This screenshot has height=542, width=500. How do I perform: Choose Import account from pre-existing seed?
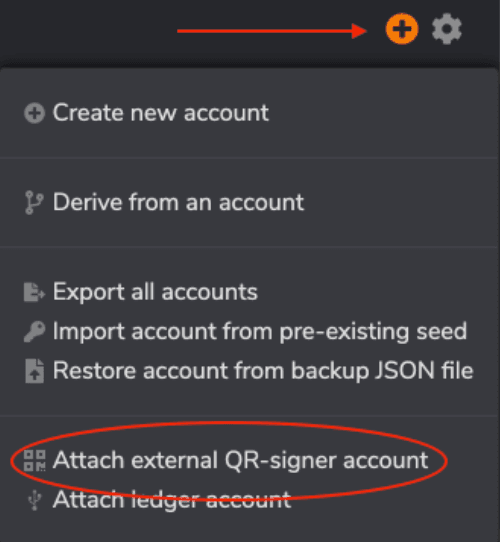pyautogui.click(x=260, y=331)
